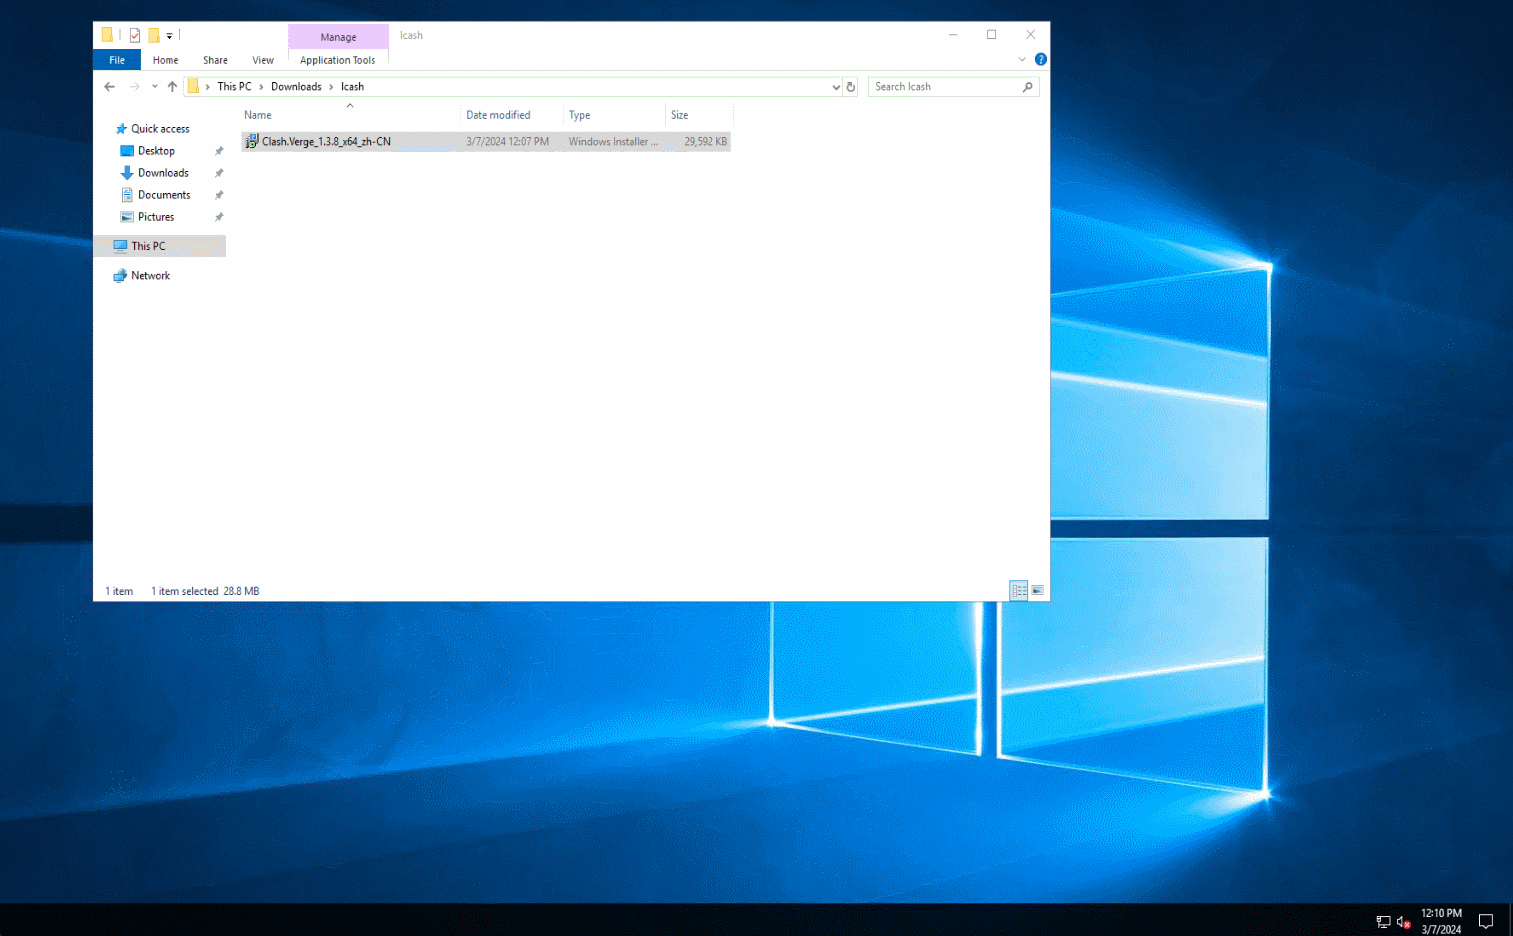The image size is (1513, 936).
Task: Click the muted volume icon in tray
Action: [x=1403, y=921]
